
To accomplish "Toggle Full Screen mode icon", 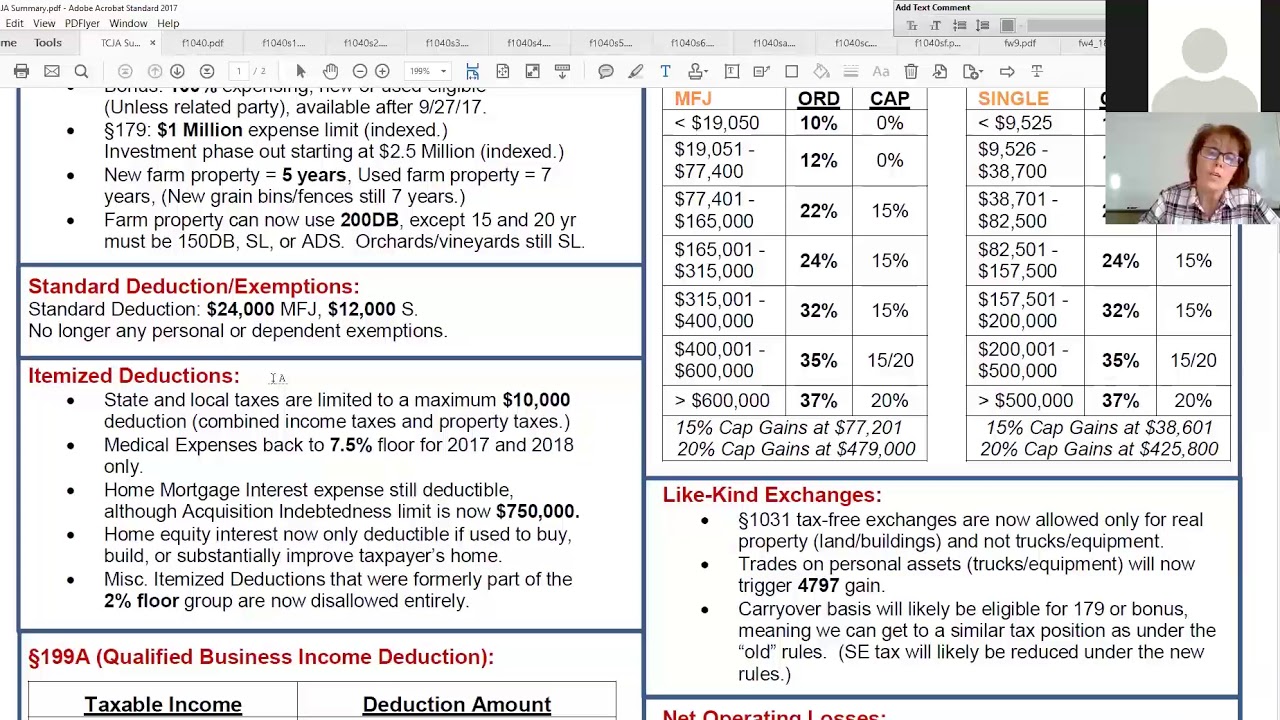I will (x=533, y=71).
